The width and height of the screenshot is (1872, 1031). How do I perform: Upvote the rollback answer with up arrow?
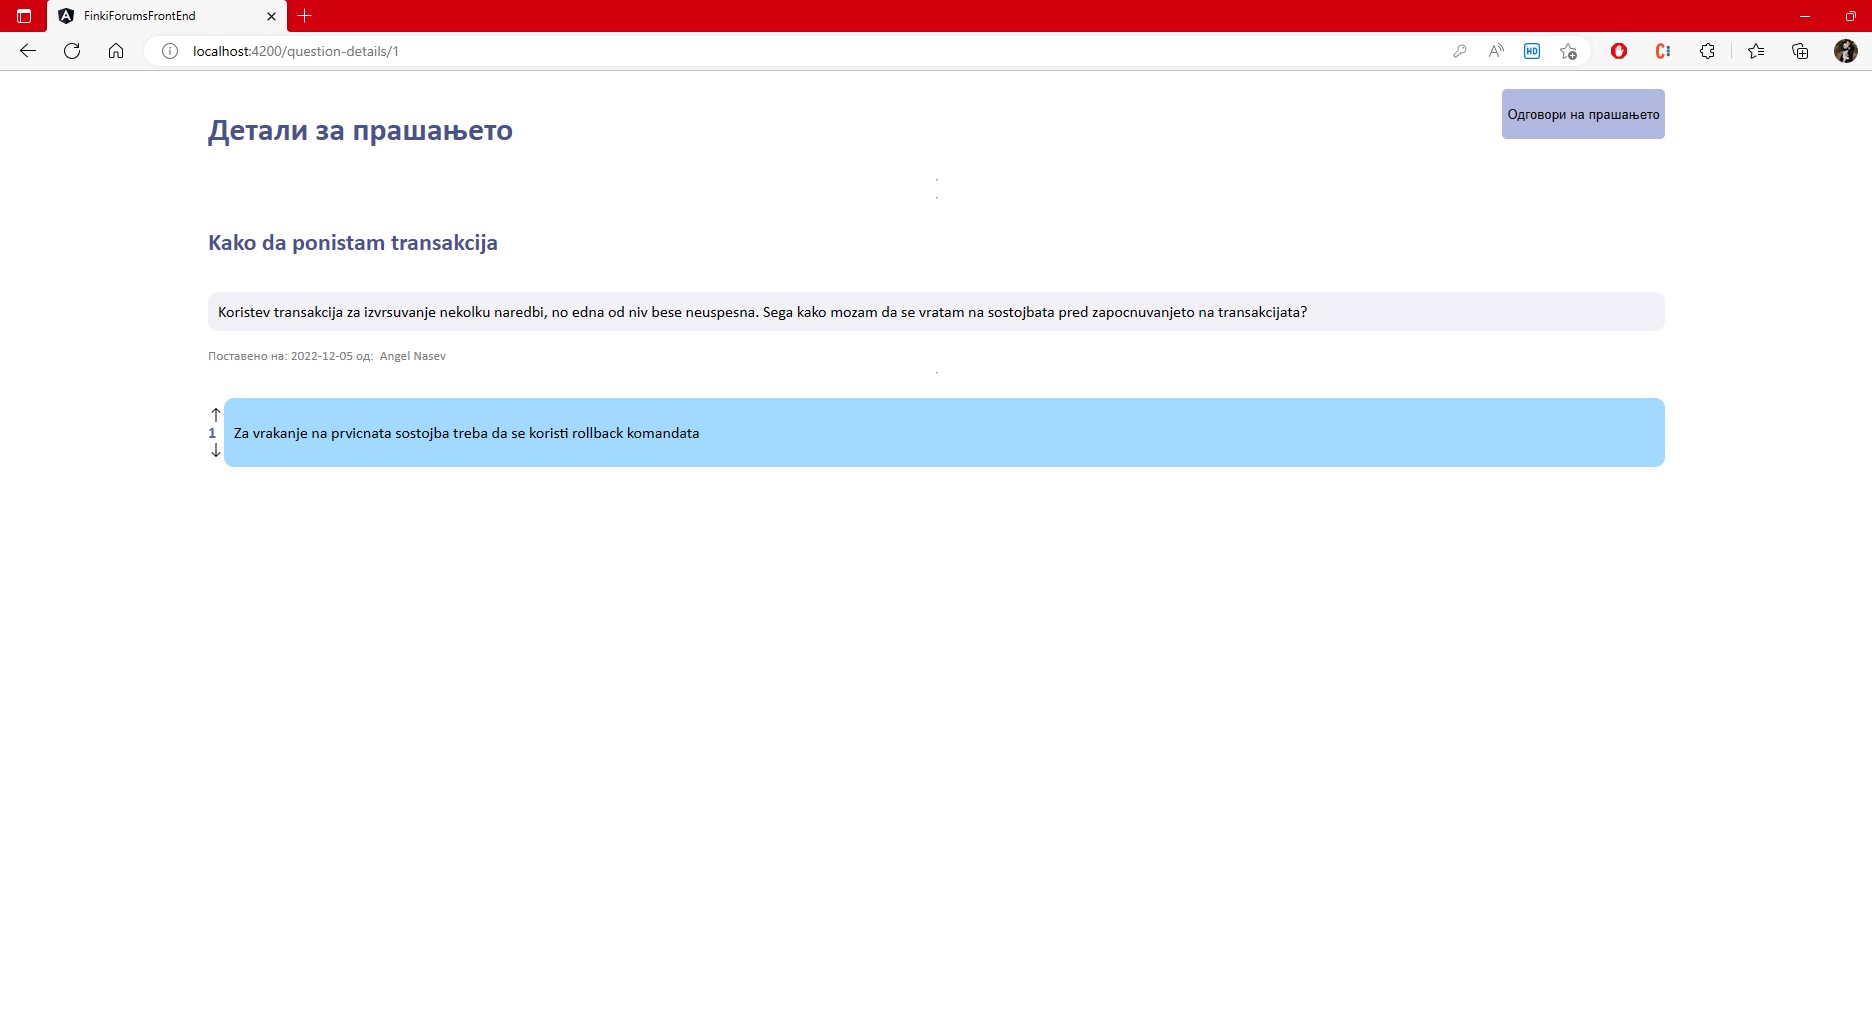215,415
